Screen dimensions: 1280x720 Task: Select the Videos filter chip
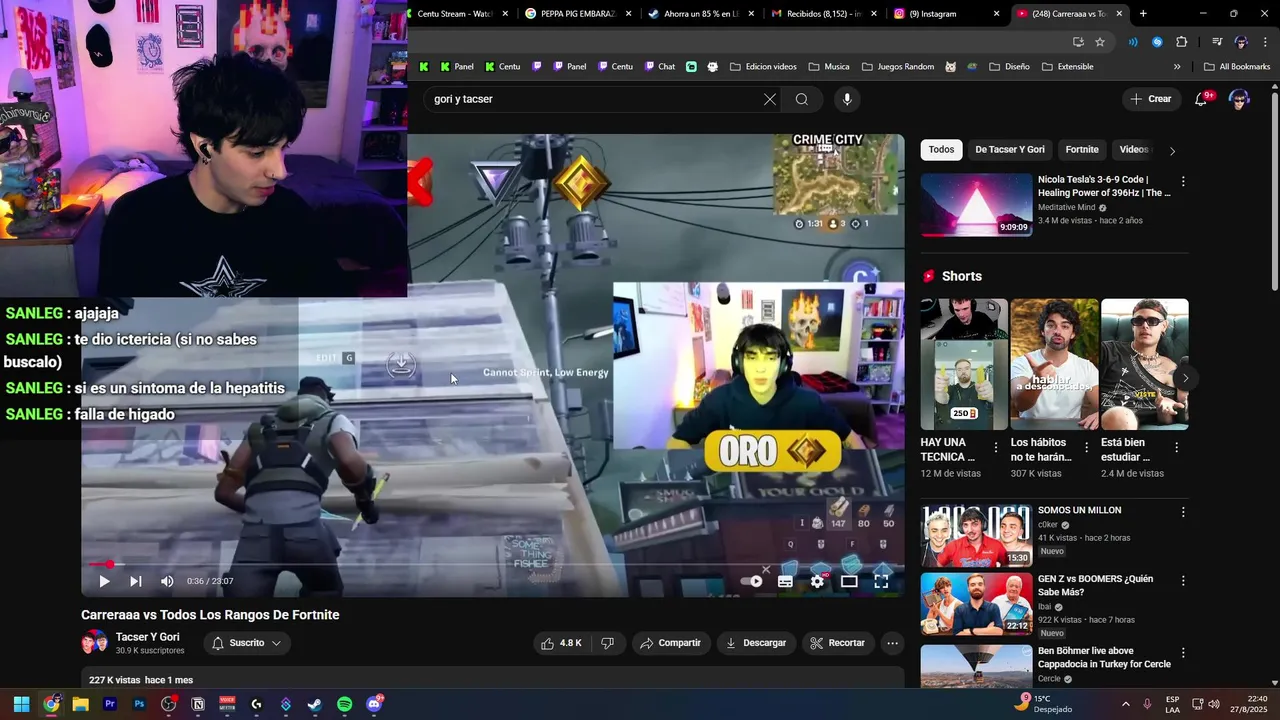click(1134, 150)
